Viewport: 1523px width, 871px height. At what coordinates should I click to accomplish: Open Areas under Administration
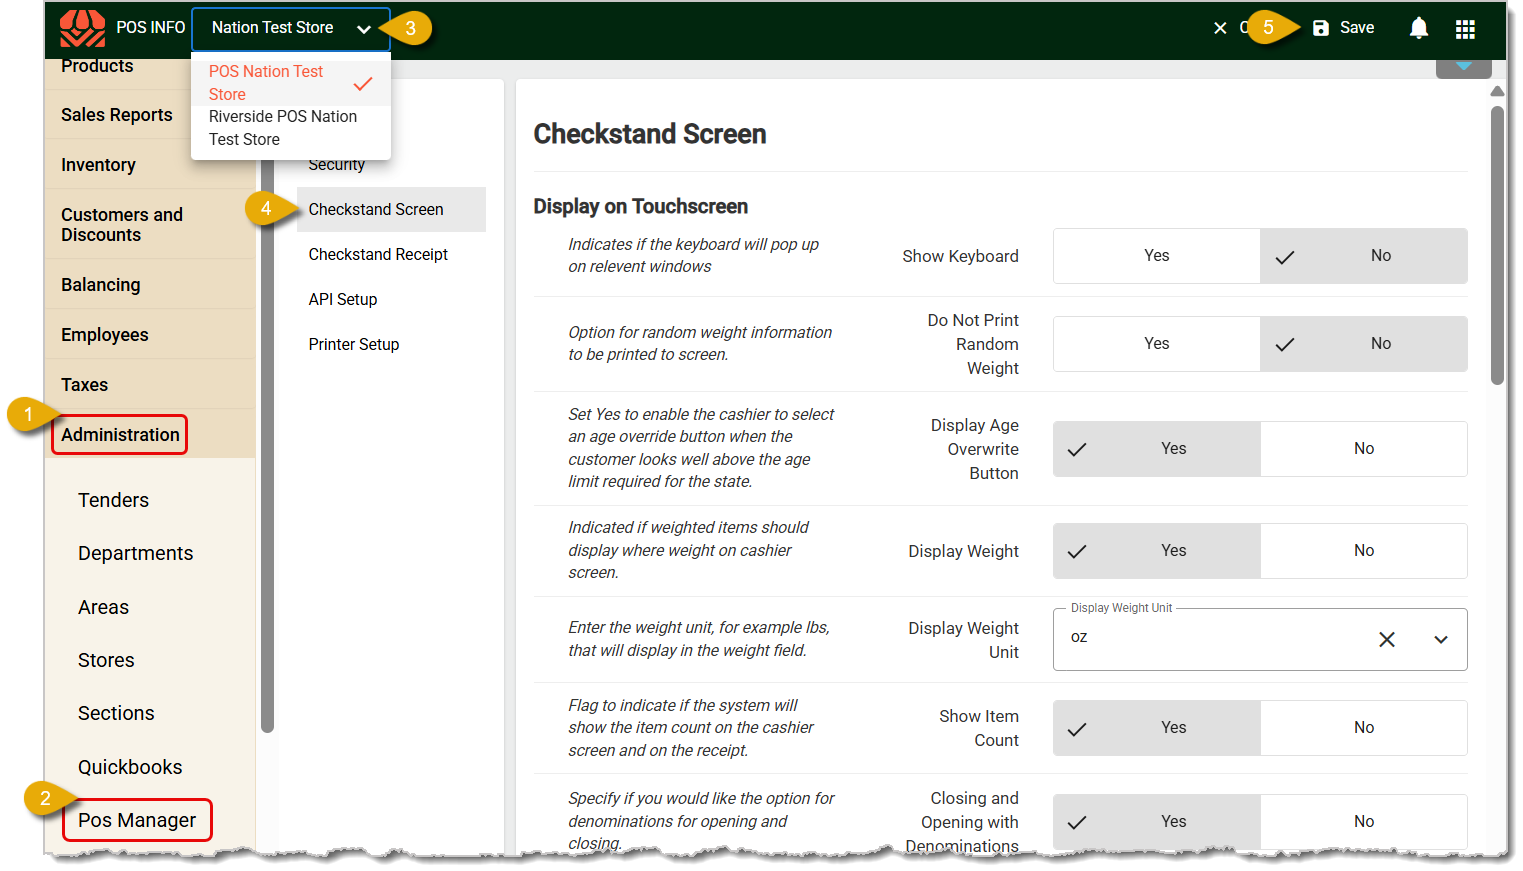(103, 608)
